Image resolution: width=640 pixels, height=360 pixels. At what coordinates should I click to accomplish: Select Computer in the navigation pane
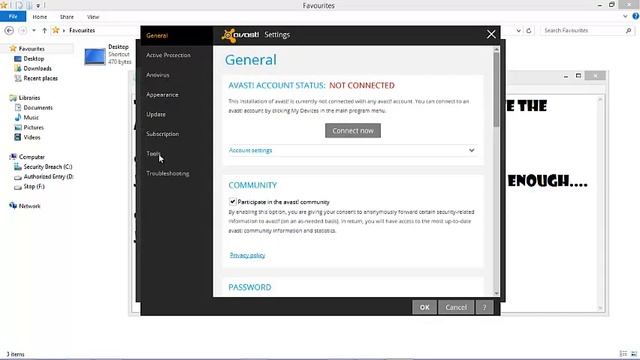click(x=31, y=157)
